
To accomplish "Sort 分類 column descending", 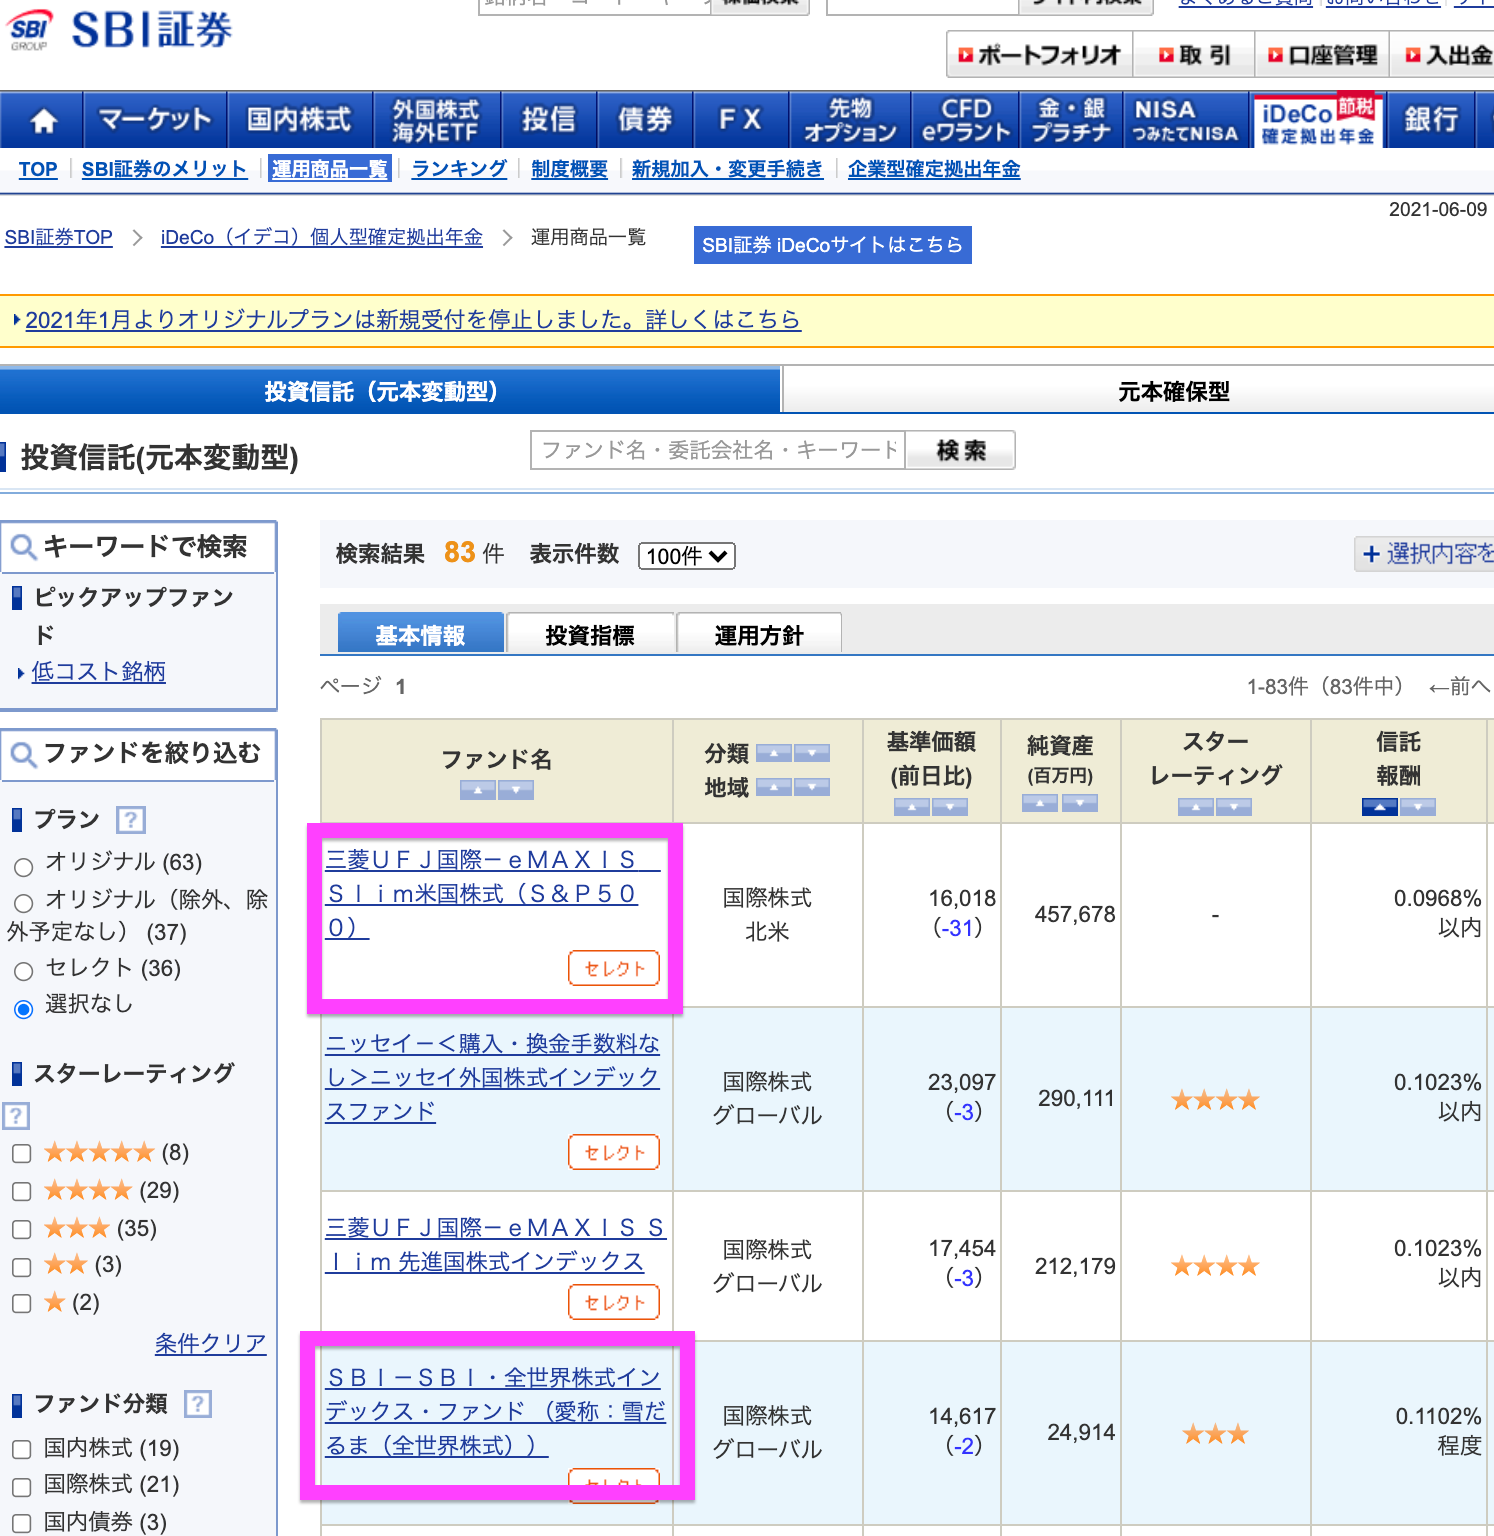I will click(x=812, y=753).
